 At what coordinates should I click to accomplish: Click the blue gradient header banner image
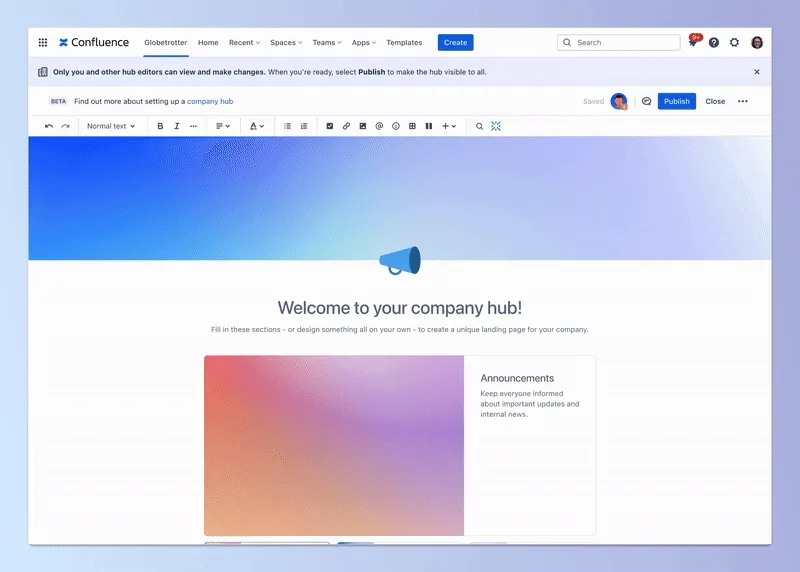pyautogui.click(x=400, y=198)
